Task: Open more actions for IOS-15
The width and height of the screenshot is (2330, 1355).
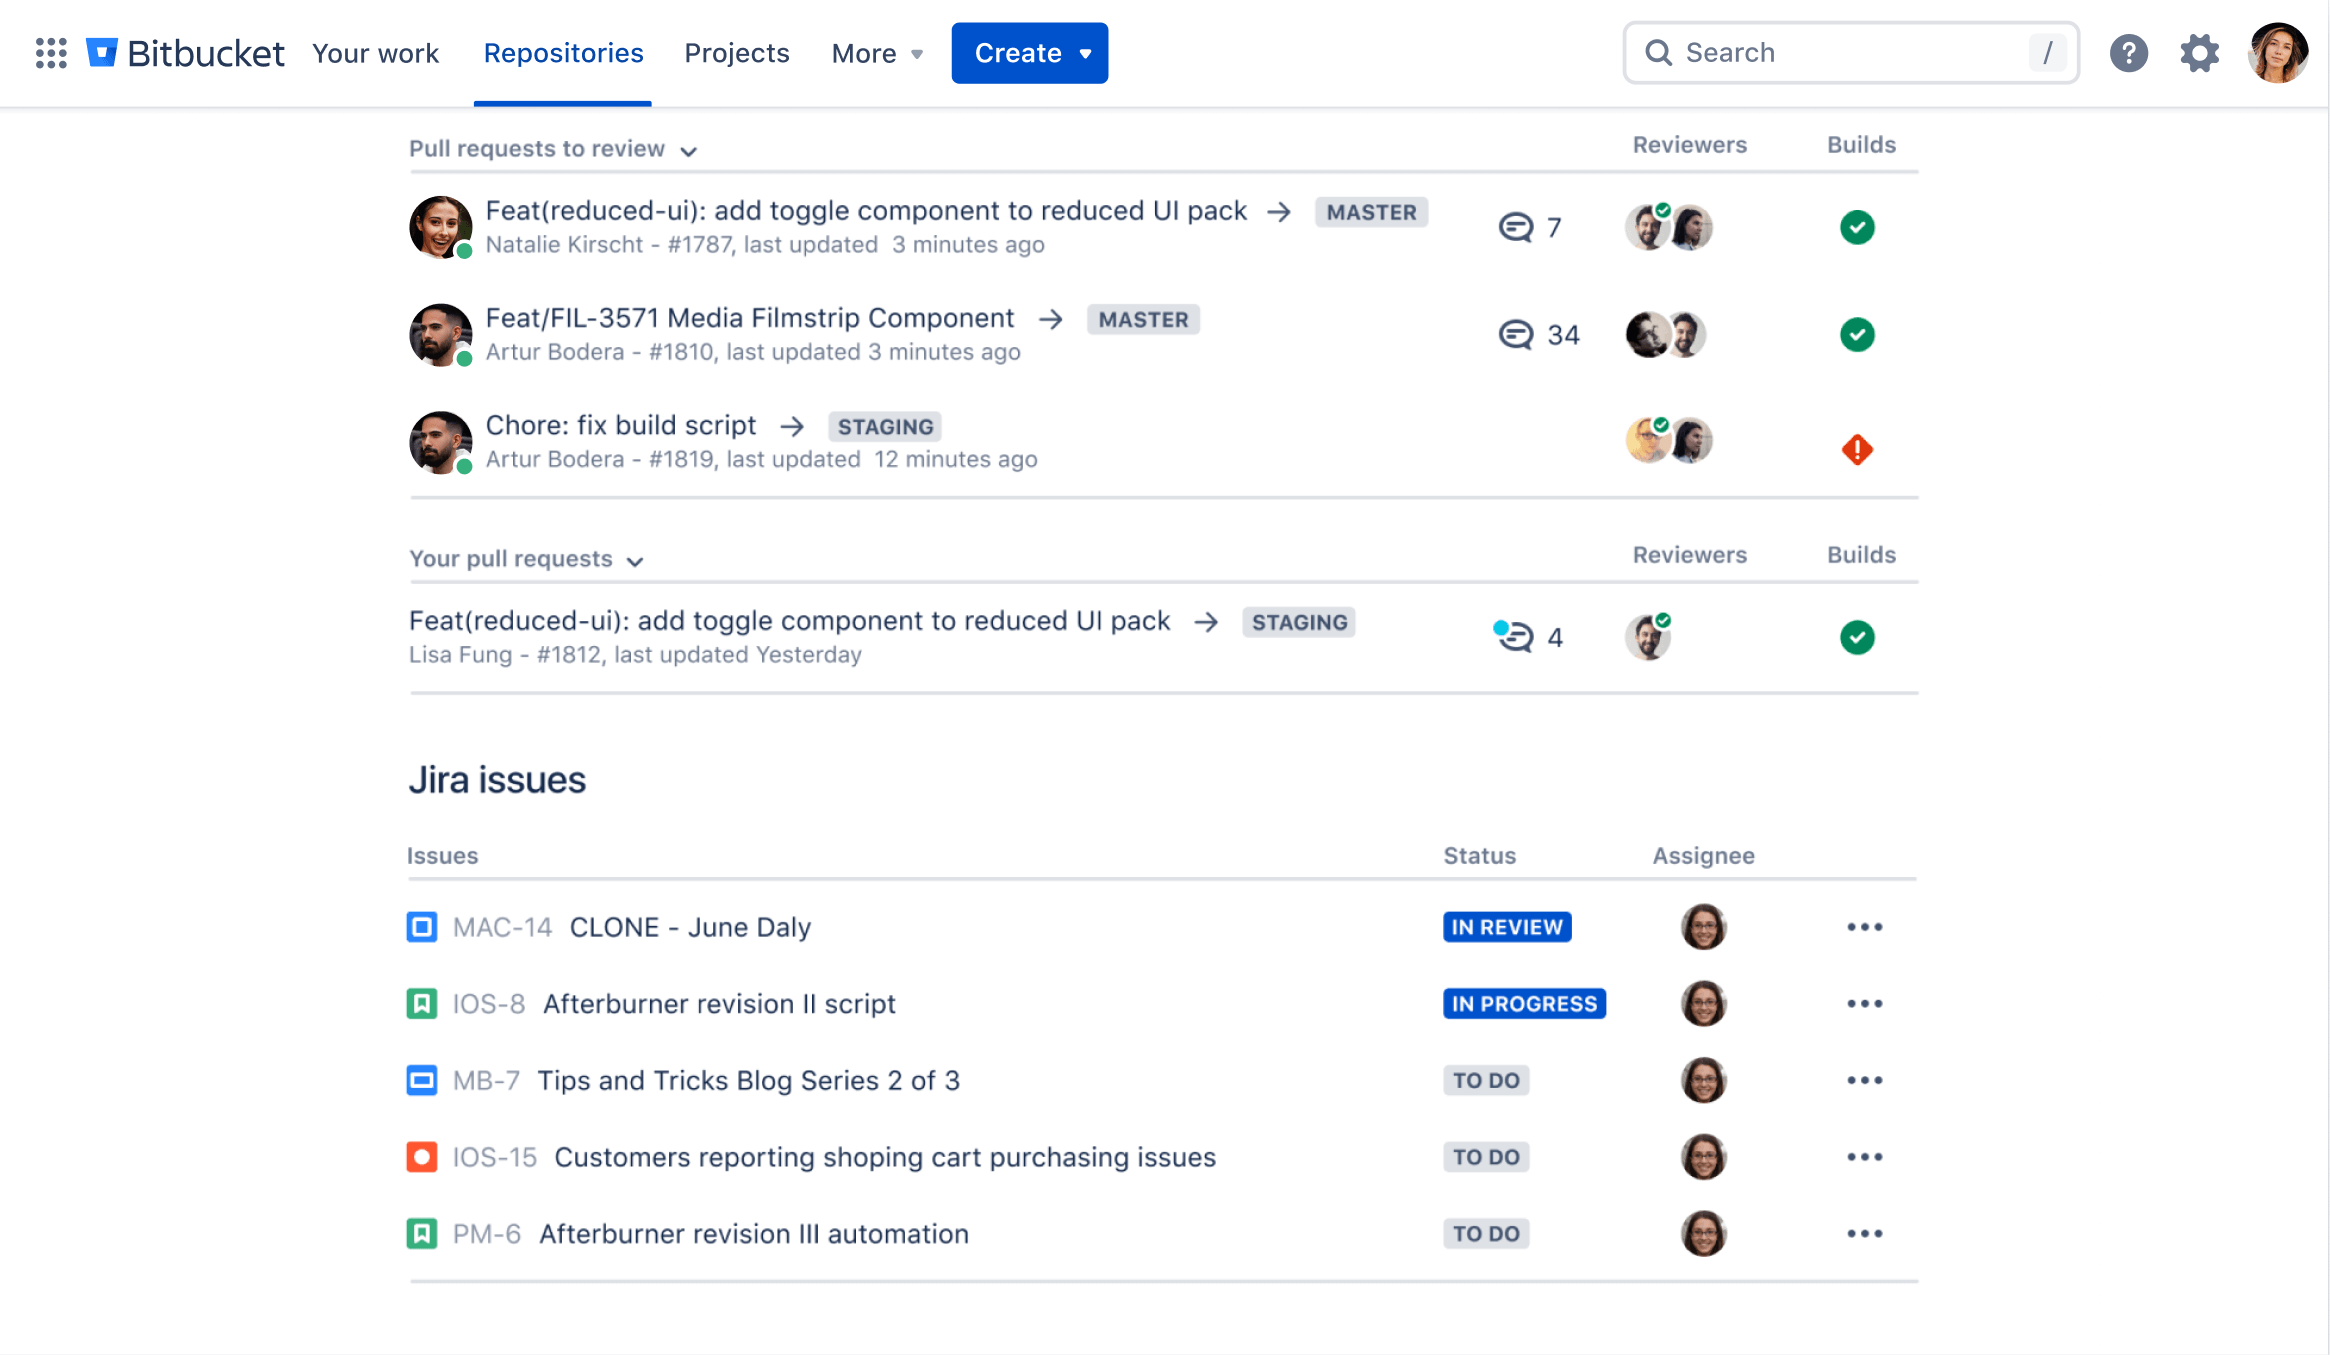Action: (x=1865, y=1157)
